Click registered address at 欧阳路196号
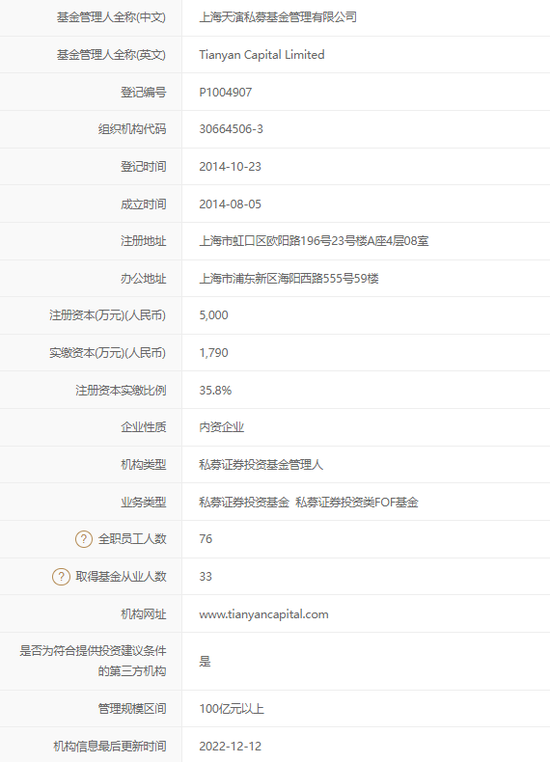Image resolution: width=550 pixels, height=762 pixels. click(314, 241)
